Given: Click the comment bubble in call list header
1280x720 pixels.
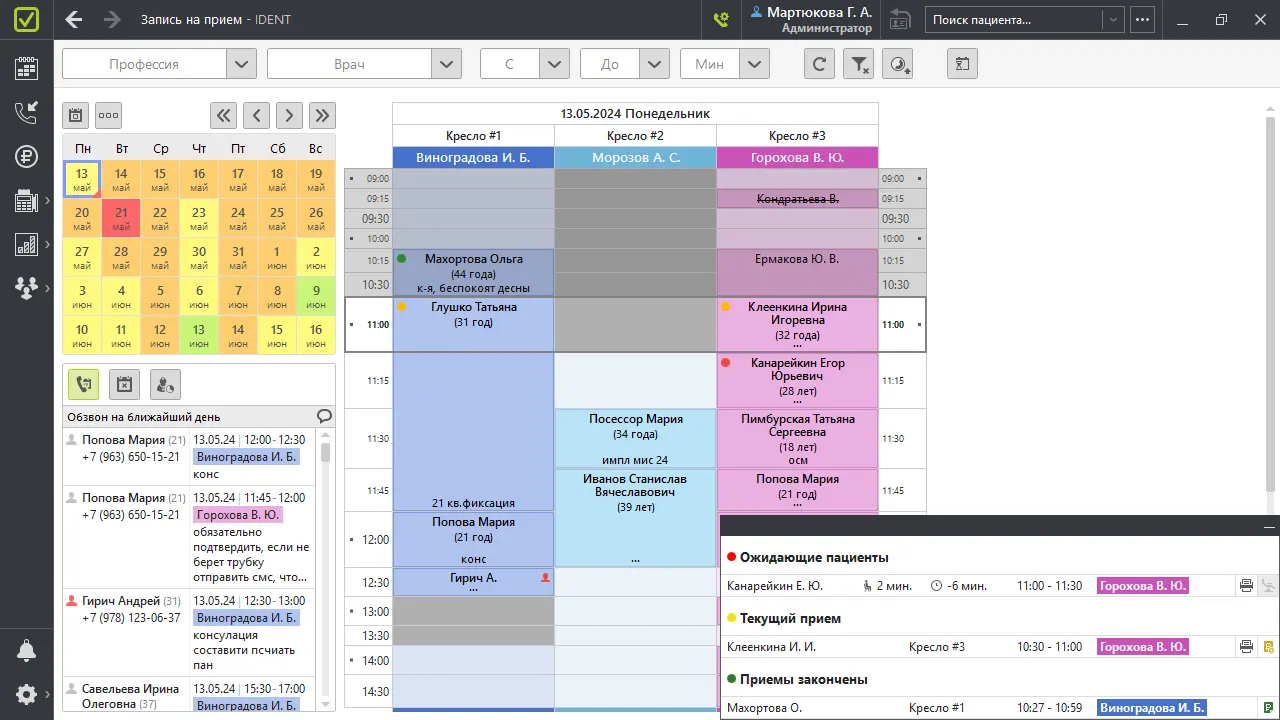Looking at the screenshot, I should pos(324,417).
